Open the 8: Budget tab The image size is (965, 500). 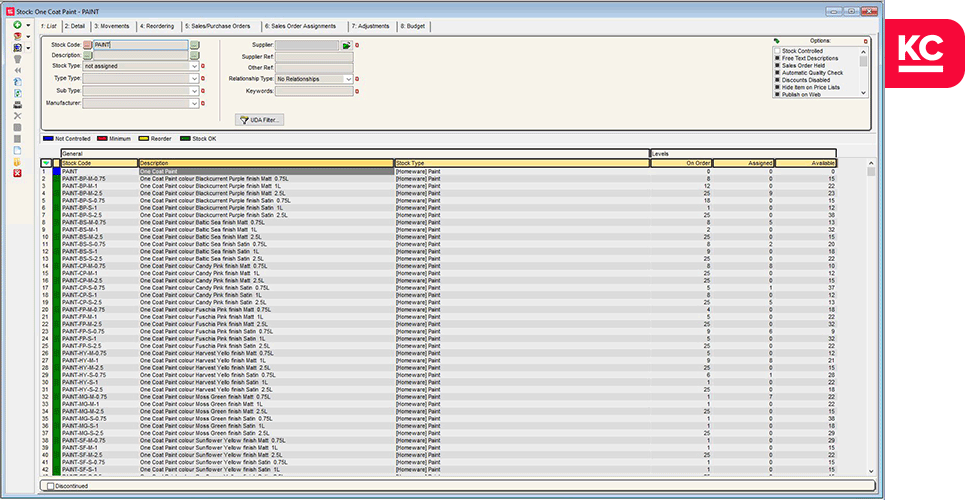point(414,26)
